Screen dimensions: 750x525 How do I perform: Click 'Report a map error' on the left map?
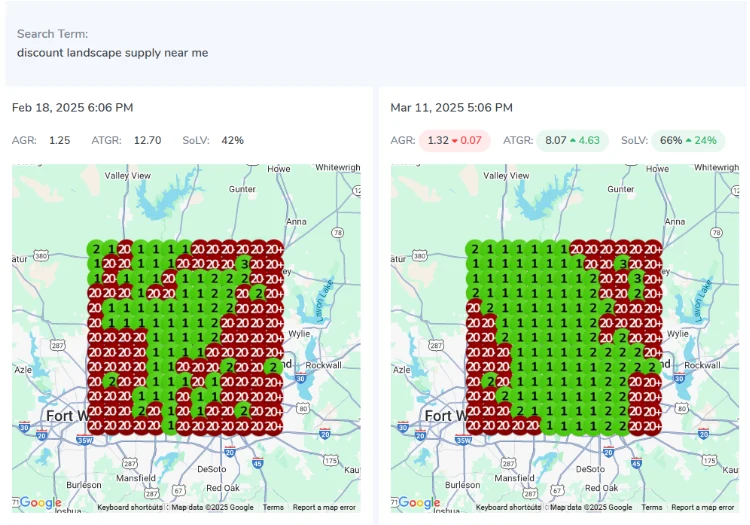click(x=324, y=508)
